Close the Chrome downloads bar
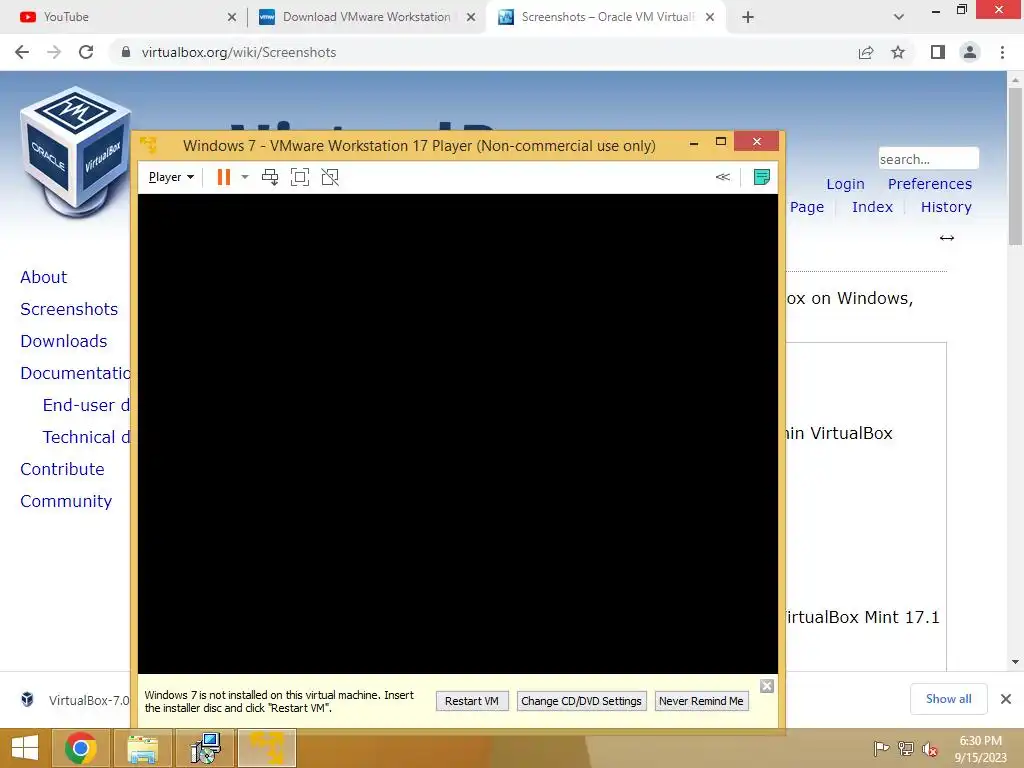Viewport: 1024px width, 768px height. (1006, 699)
